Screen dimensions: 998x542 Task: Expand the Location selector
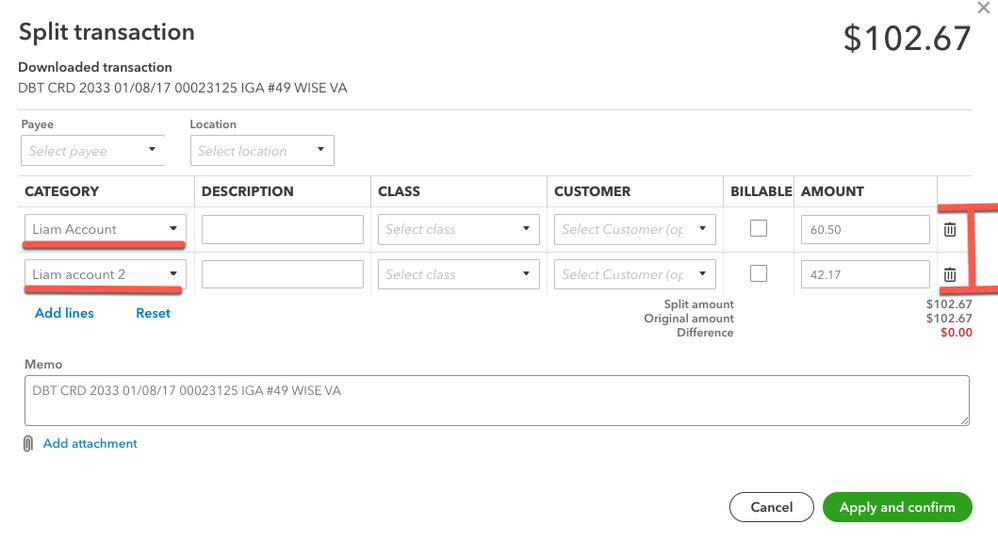pos(262,151)
